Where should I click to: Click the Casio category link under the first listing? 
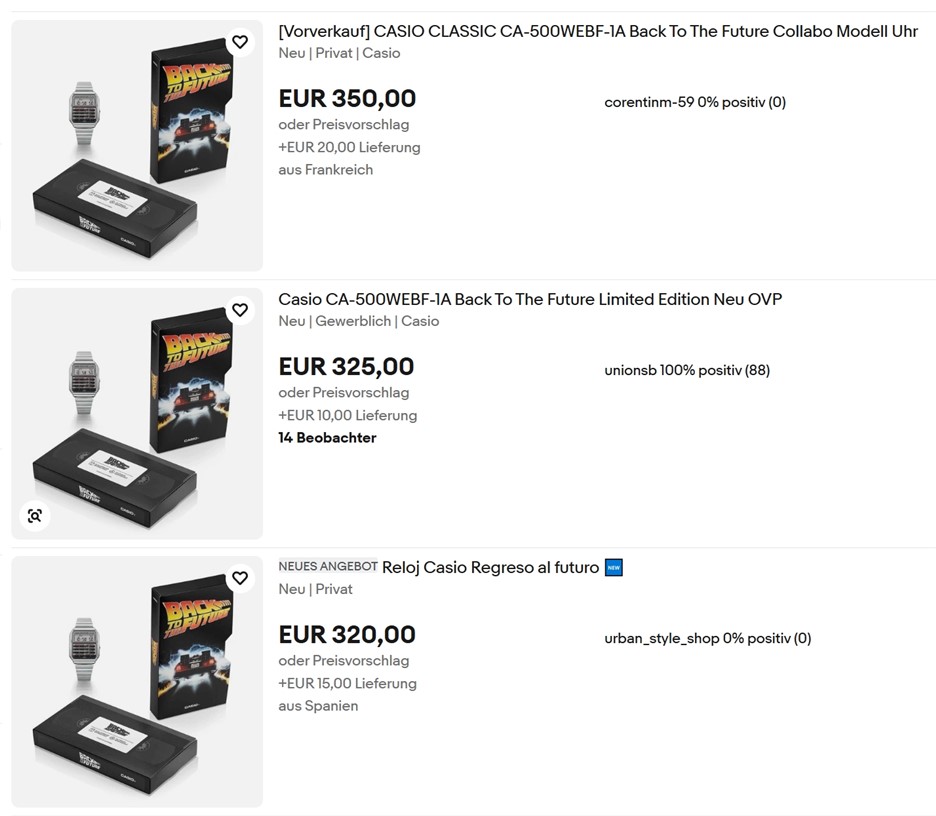point(381,53)
